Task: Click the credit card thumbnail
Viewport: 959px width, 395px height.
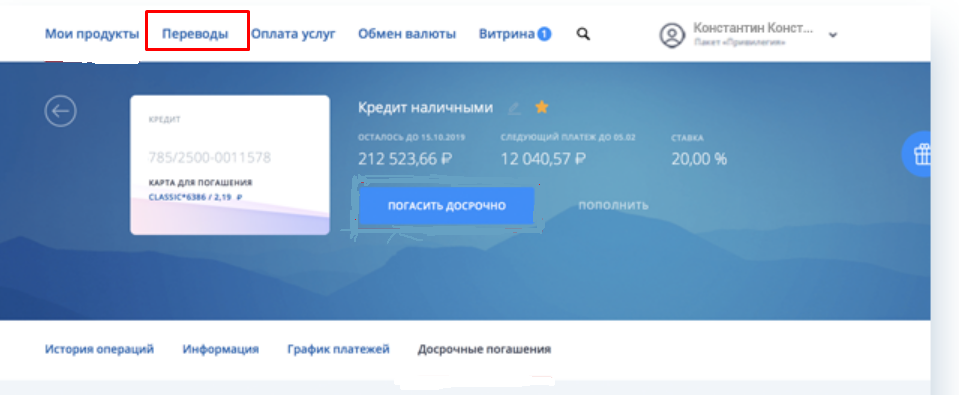Action: (x=230, y=165)
